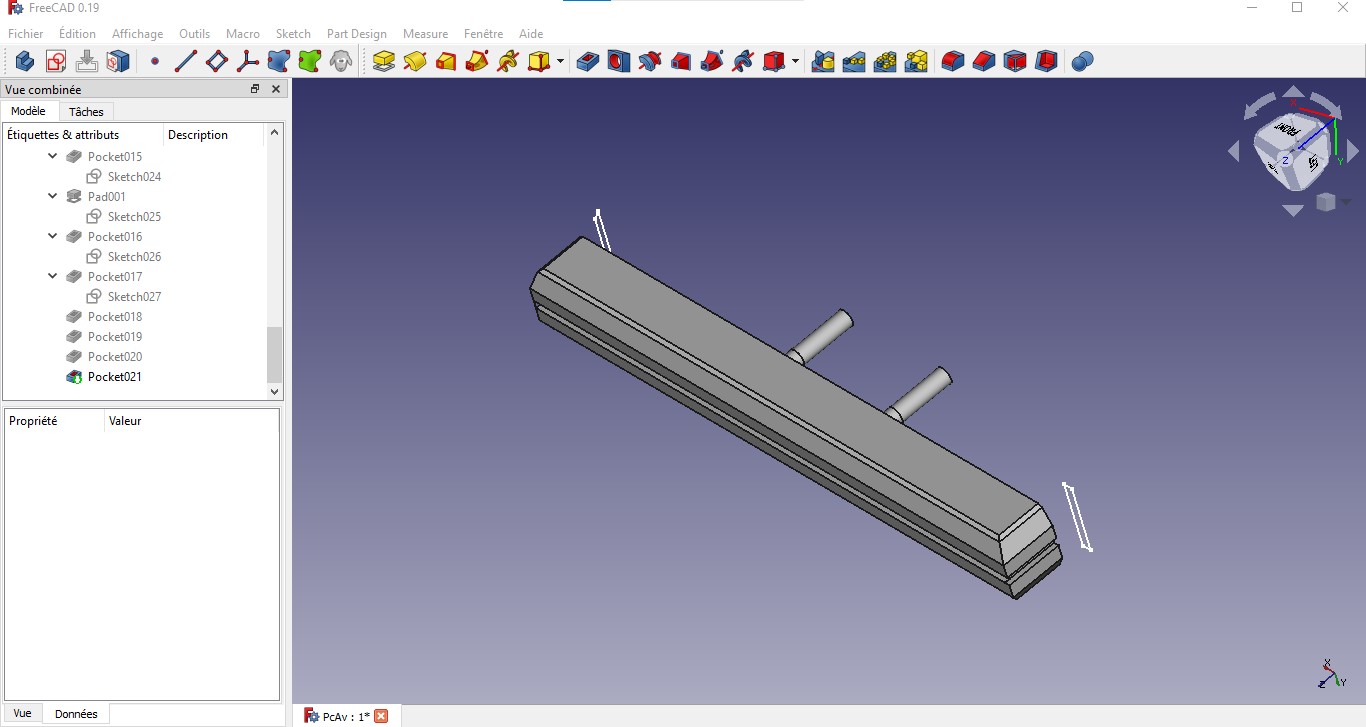
Task: Click the Create sketch icon
Action: tap(56, 62)
